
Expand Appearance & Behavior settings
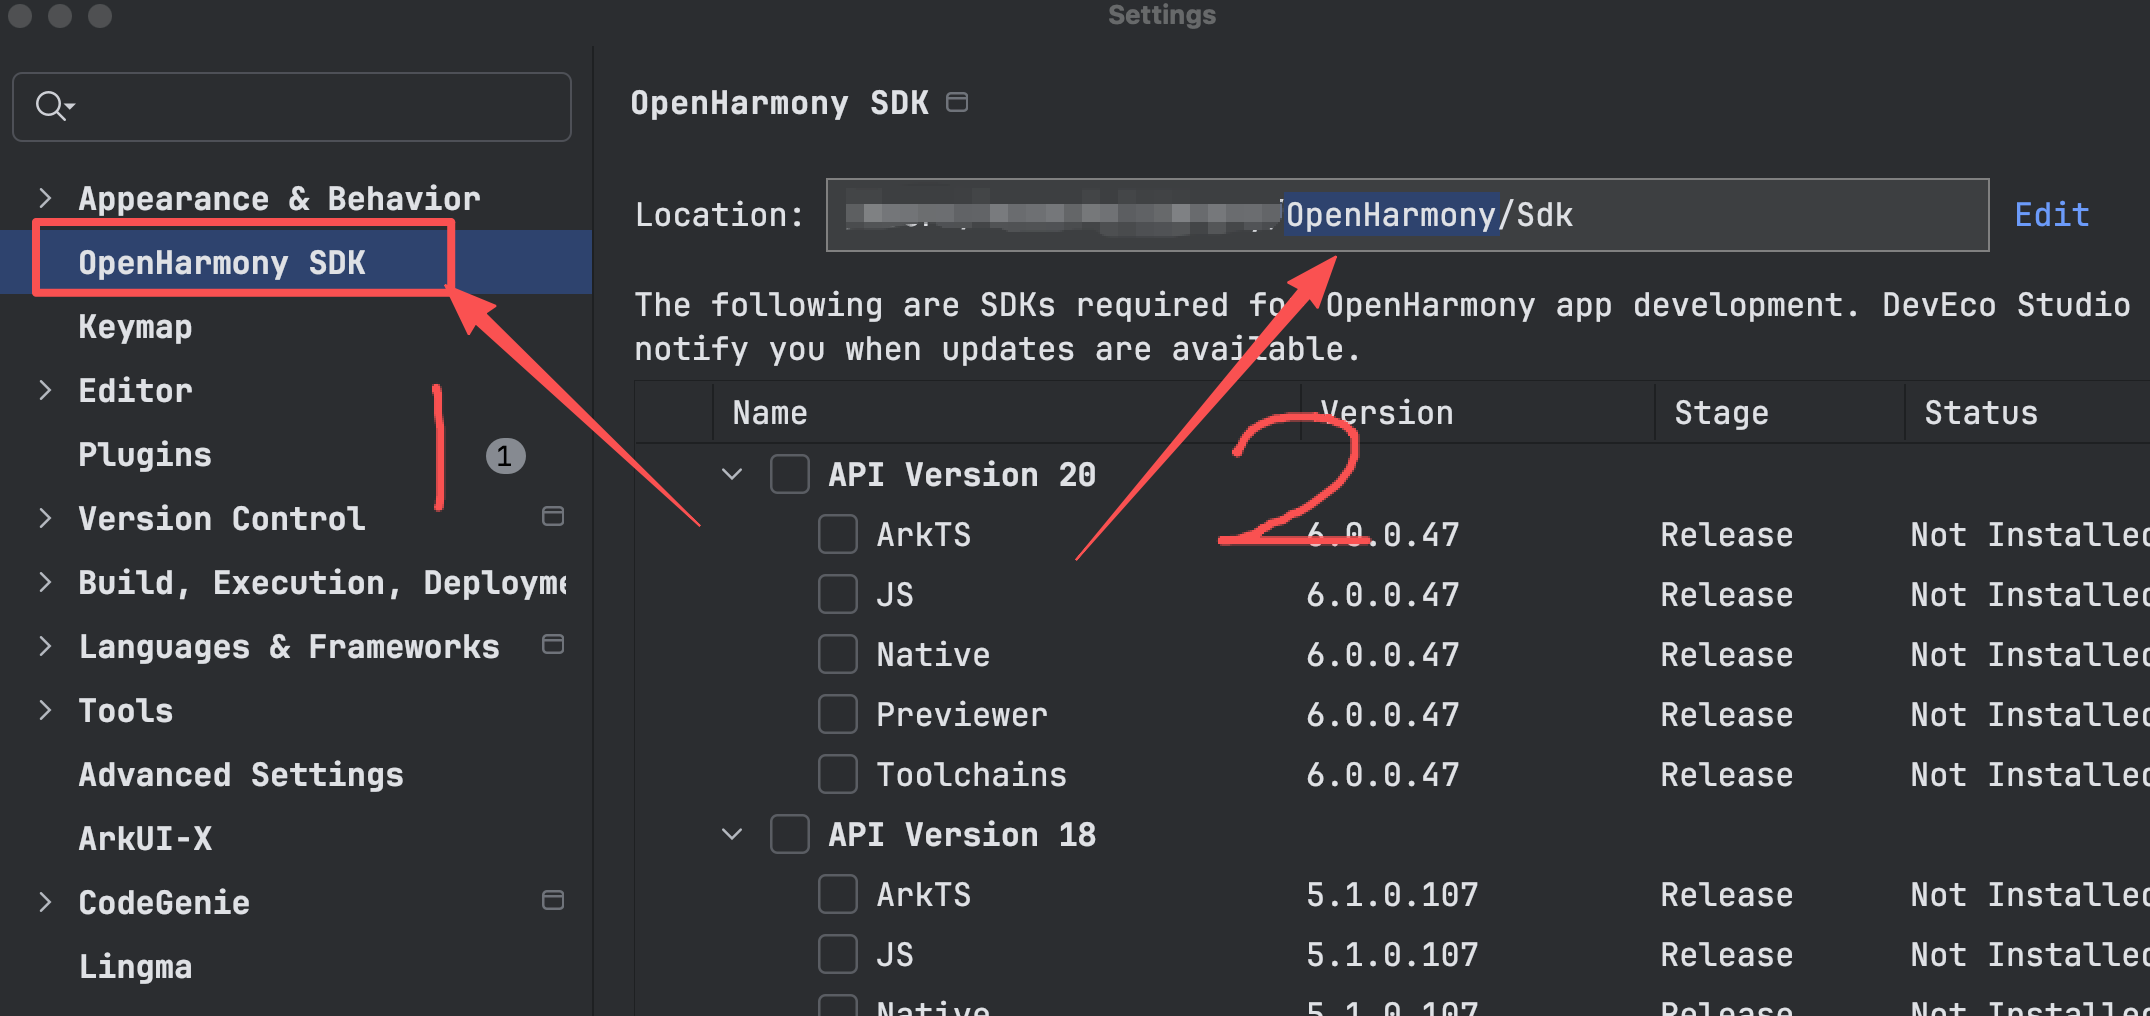[44, 198]
